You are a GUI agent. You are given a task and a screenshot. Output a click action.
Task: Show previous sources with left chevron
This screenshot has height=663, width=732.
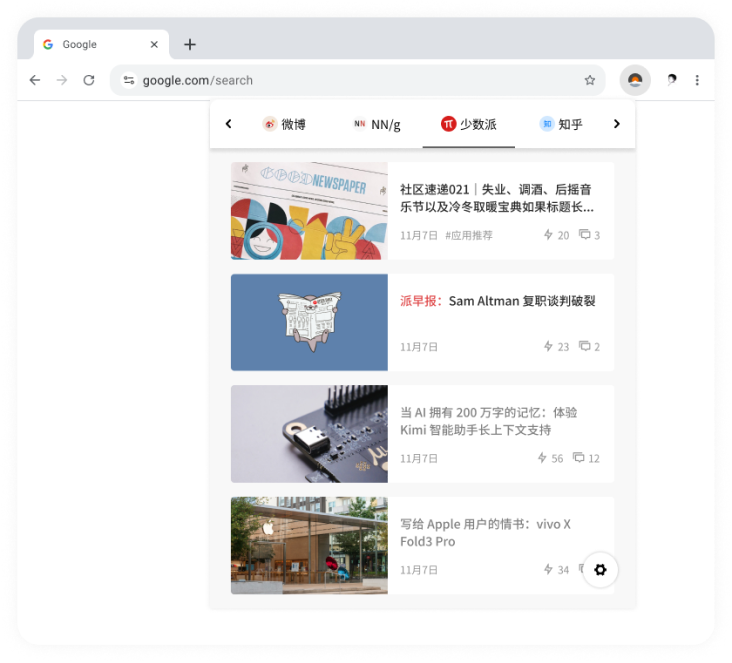[x=228, y=124]
